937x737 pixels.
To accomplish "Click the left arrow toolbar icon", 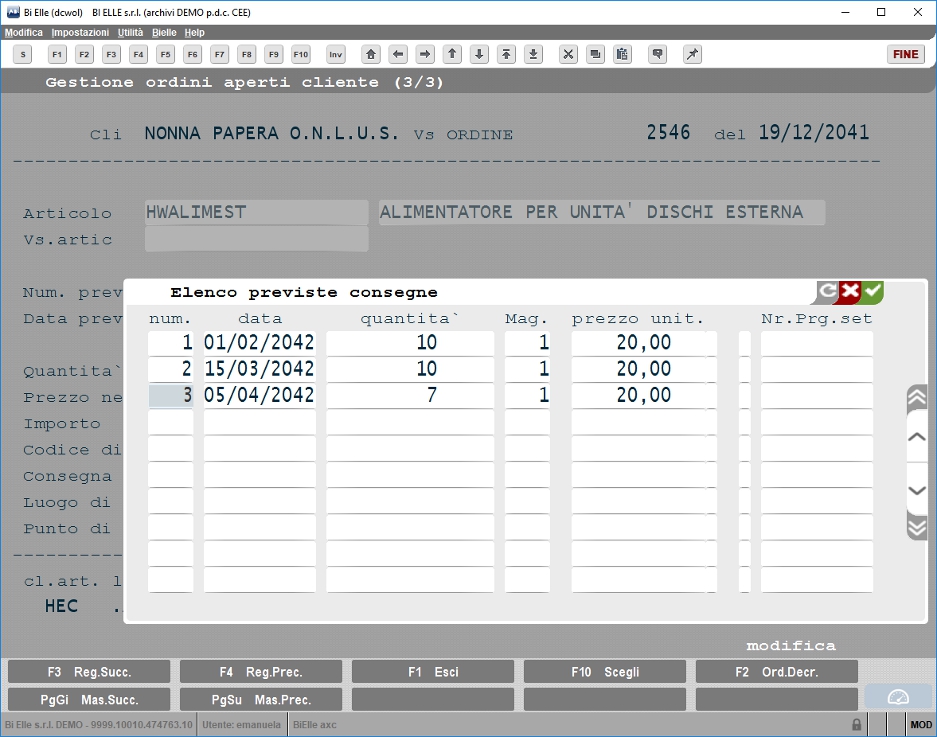I will [x=398, y=54].
